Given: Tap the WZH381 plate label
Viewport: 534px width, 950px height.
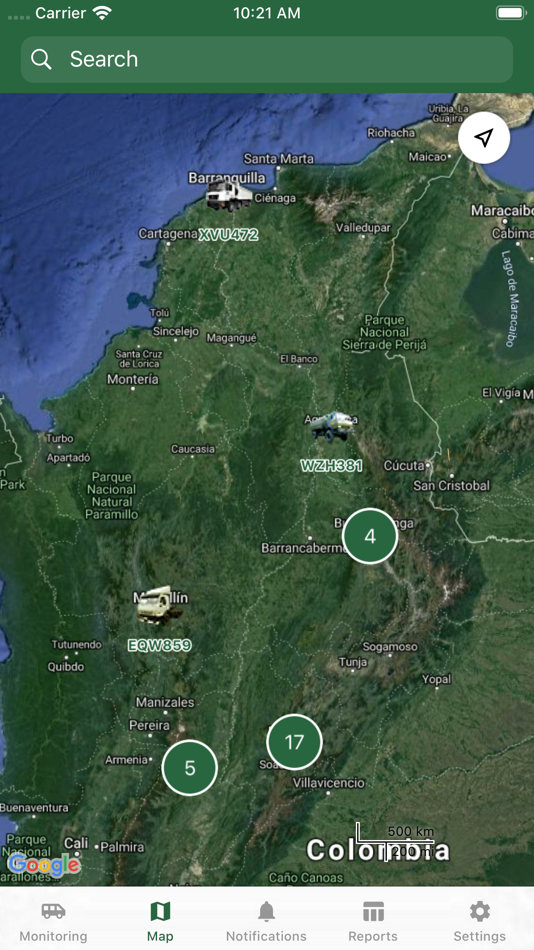Looking at the screenshot, I should coord(332,465).
